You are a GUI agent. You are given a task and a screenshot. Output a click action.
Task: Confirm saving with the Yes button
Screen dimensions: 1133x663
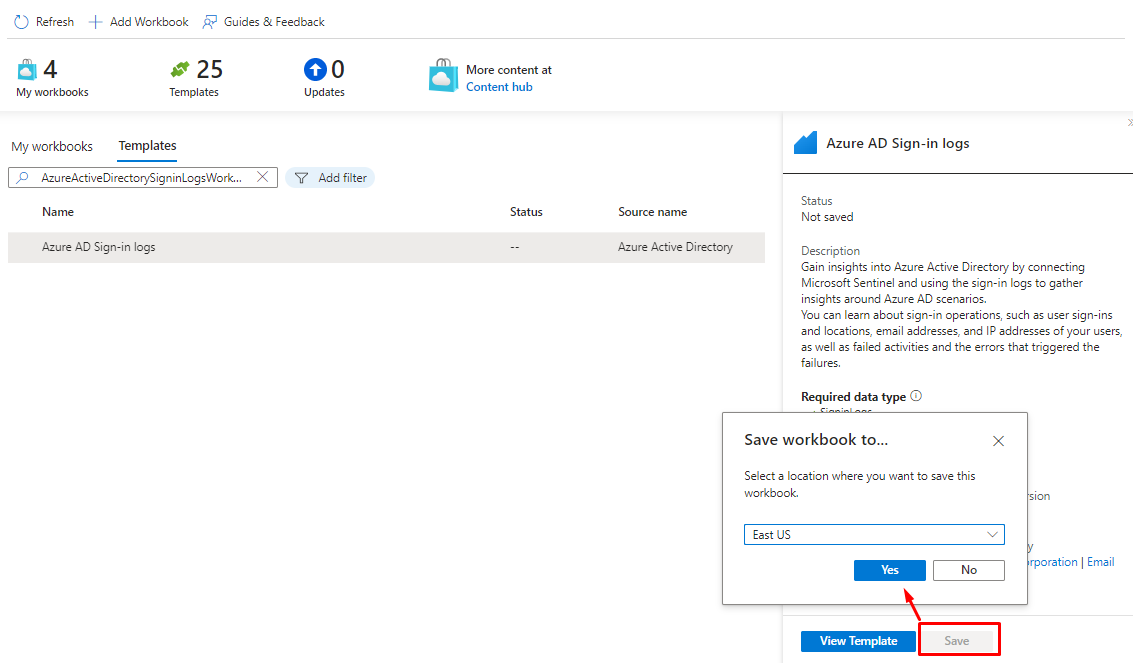pos(889,570)
